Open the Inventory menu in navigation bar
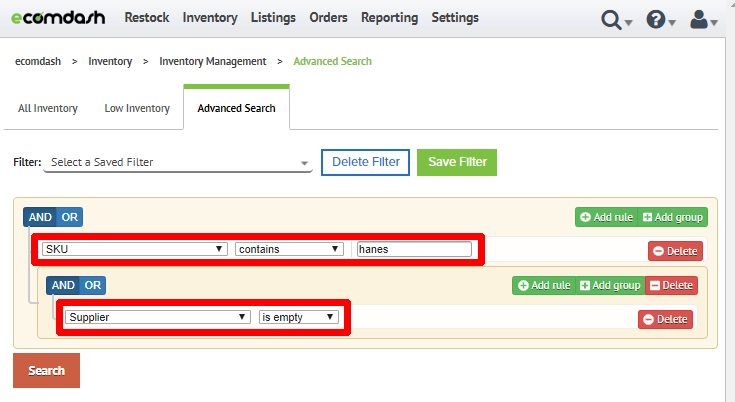Image resolution: width=735 pixels, height=402 pixels. (x=210, y=18)
